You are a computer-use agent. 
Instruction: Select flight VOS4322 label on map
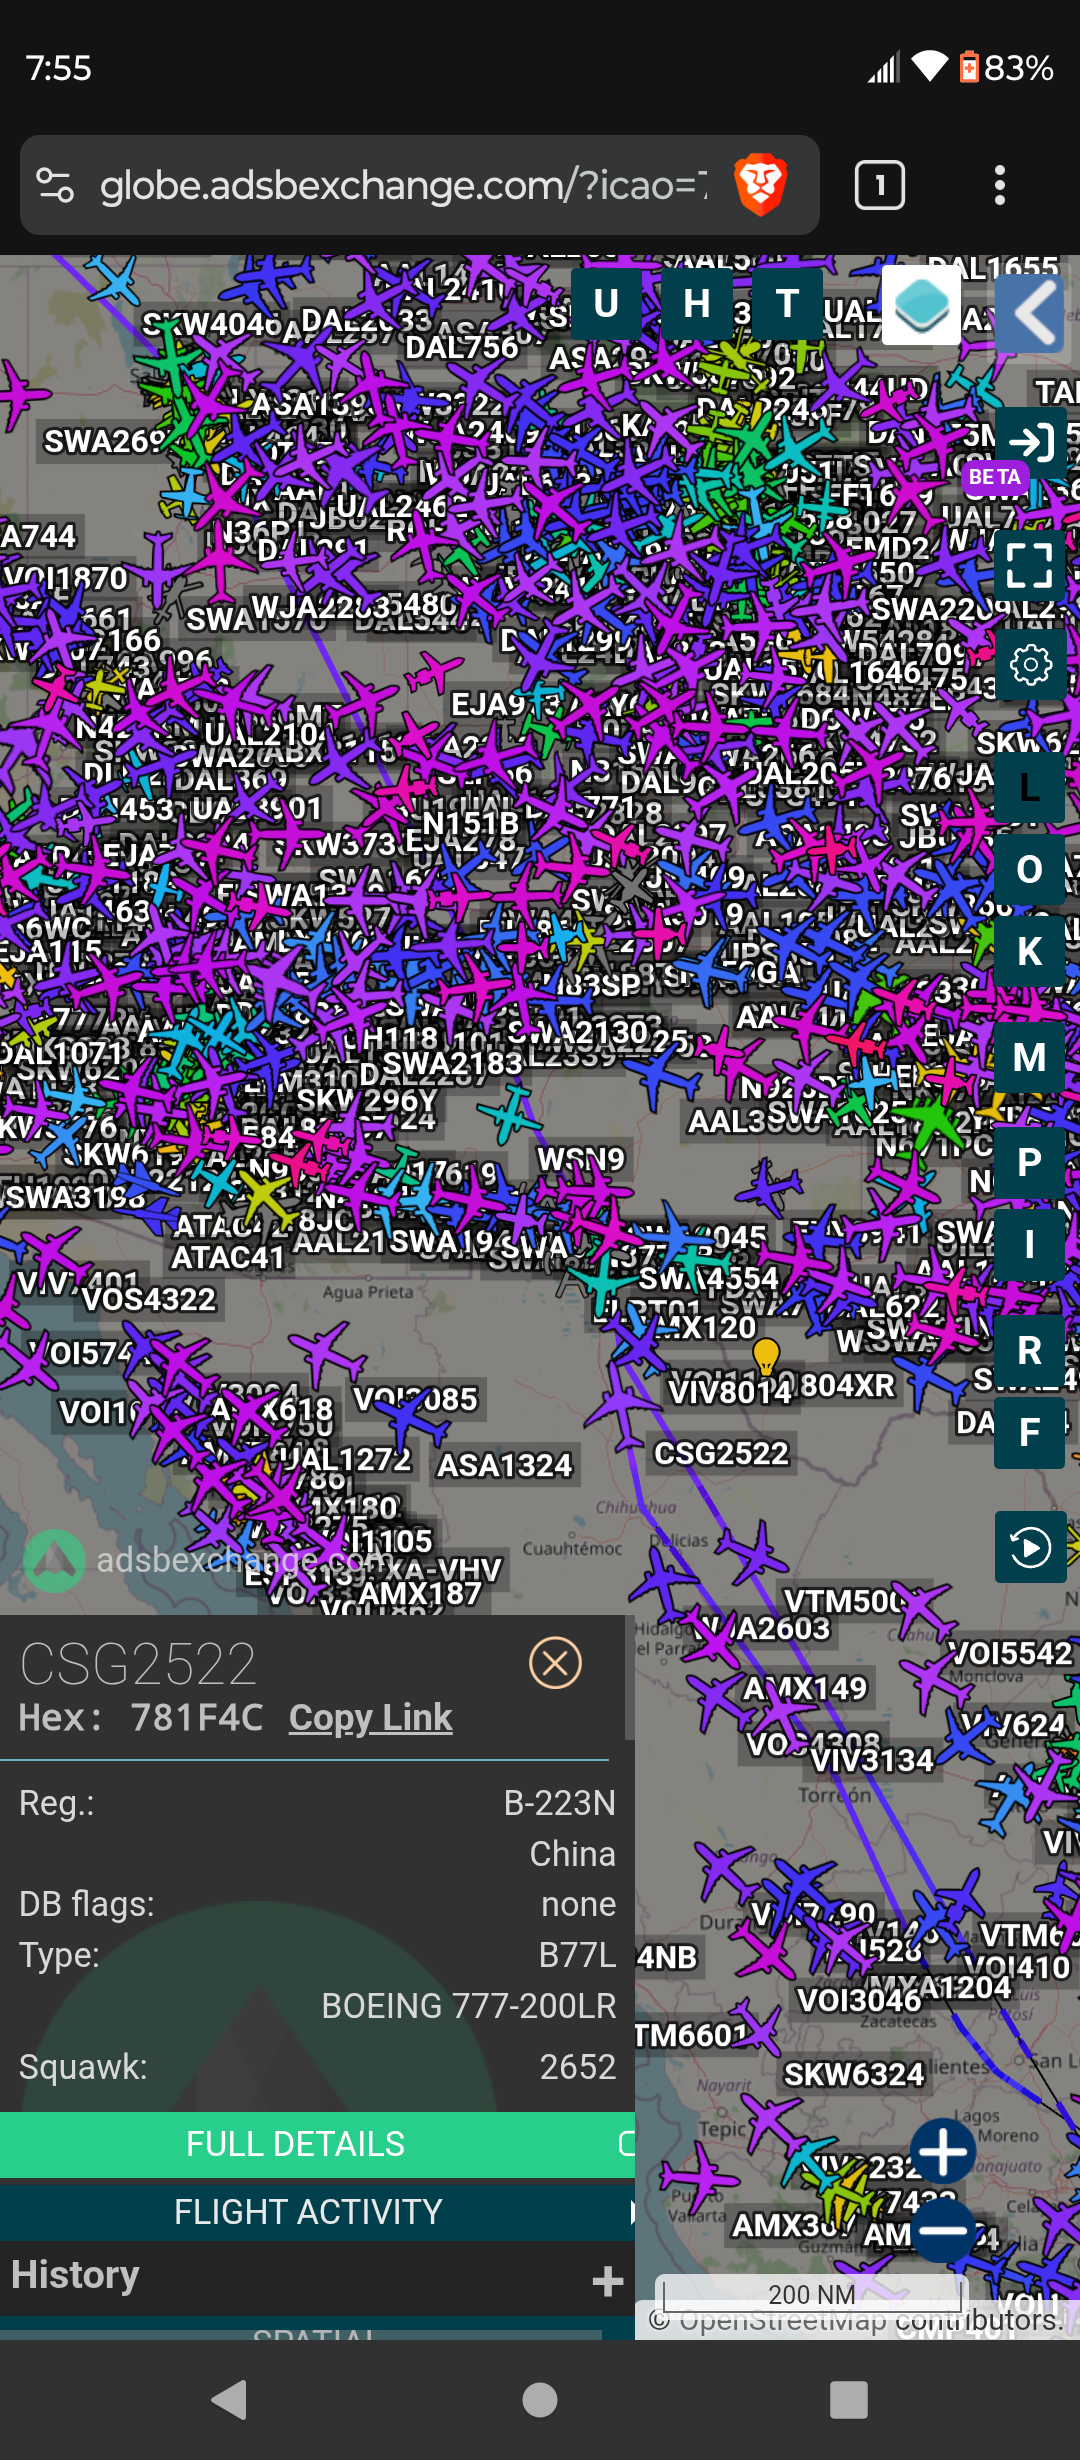click(149, 1298)
